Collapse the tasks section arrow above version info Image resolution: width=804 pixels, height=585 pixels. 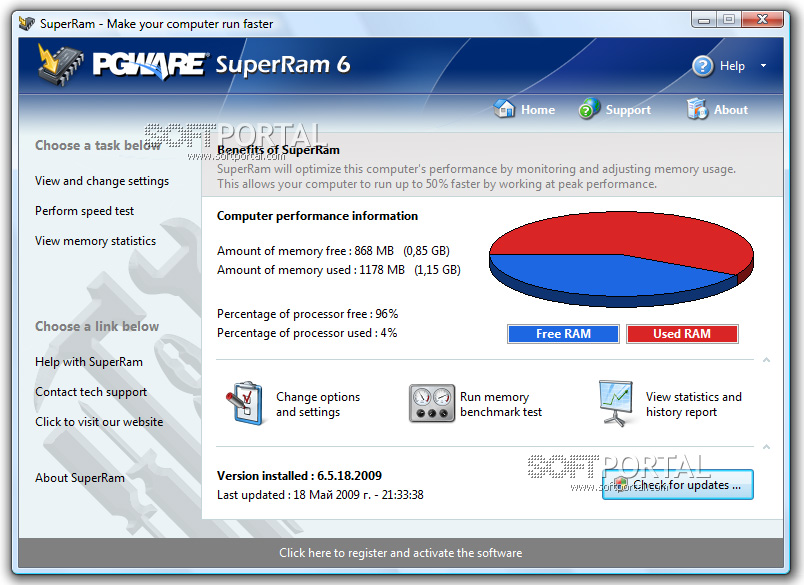766,447
